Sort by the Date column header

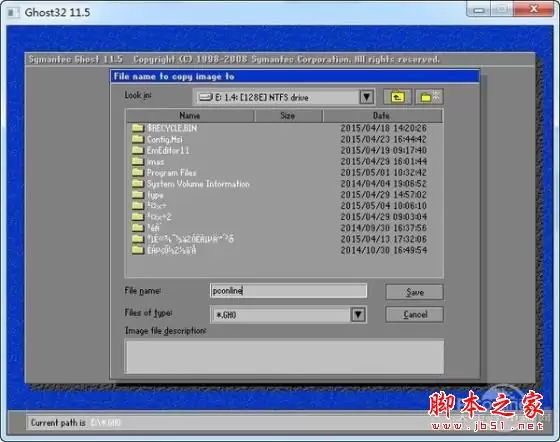click(382, 116)
